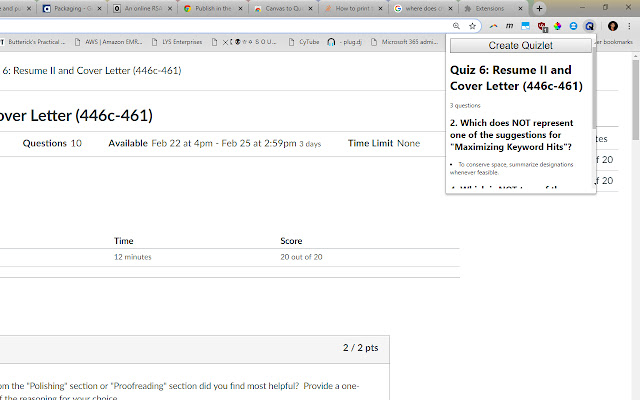Click the '3 questions' text in popup
Screen dimensions: 640x400
(465, 106)
